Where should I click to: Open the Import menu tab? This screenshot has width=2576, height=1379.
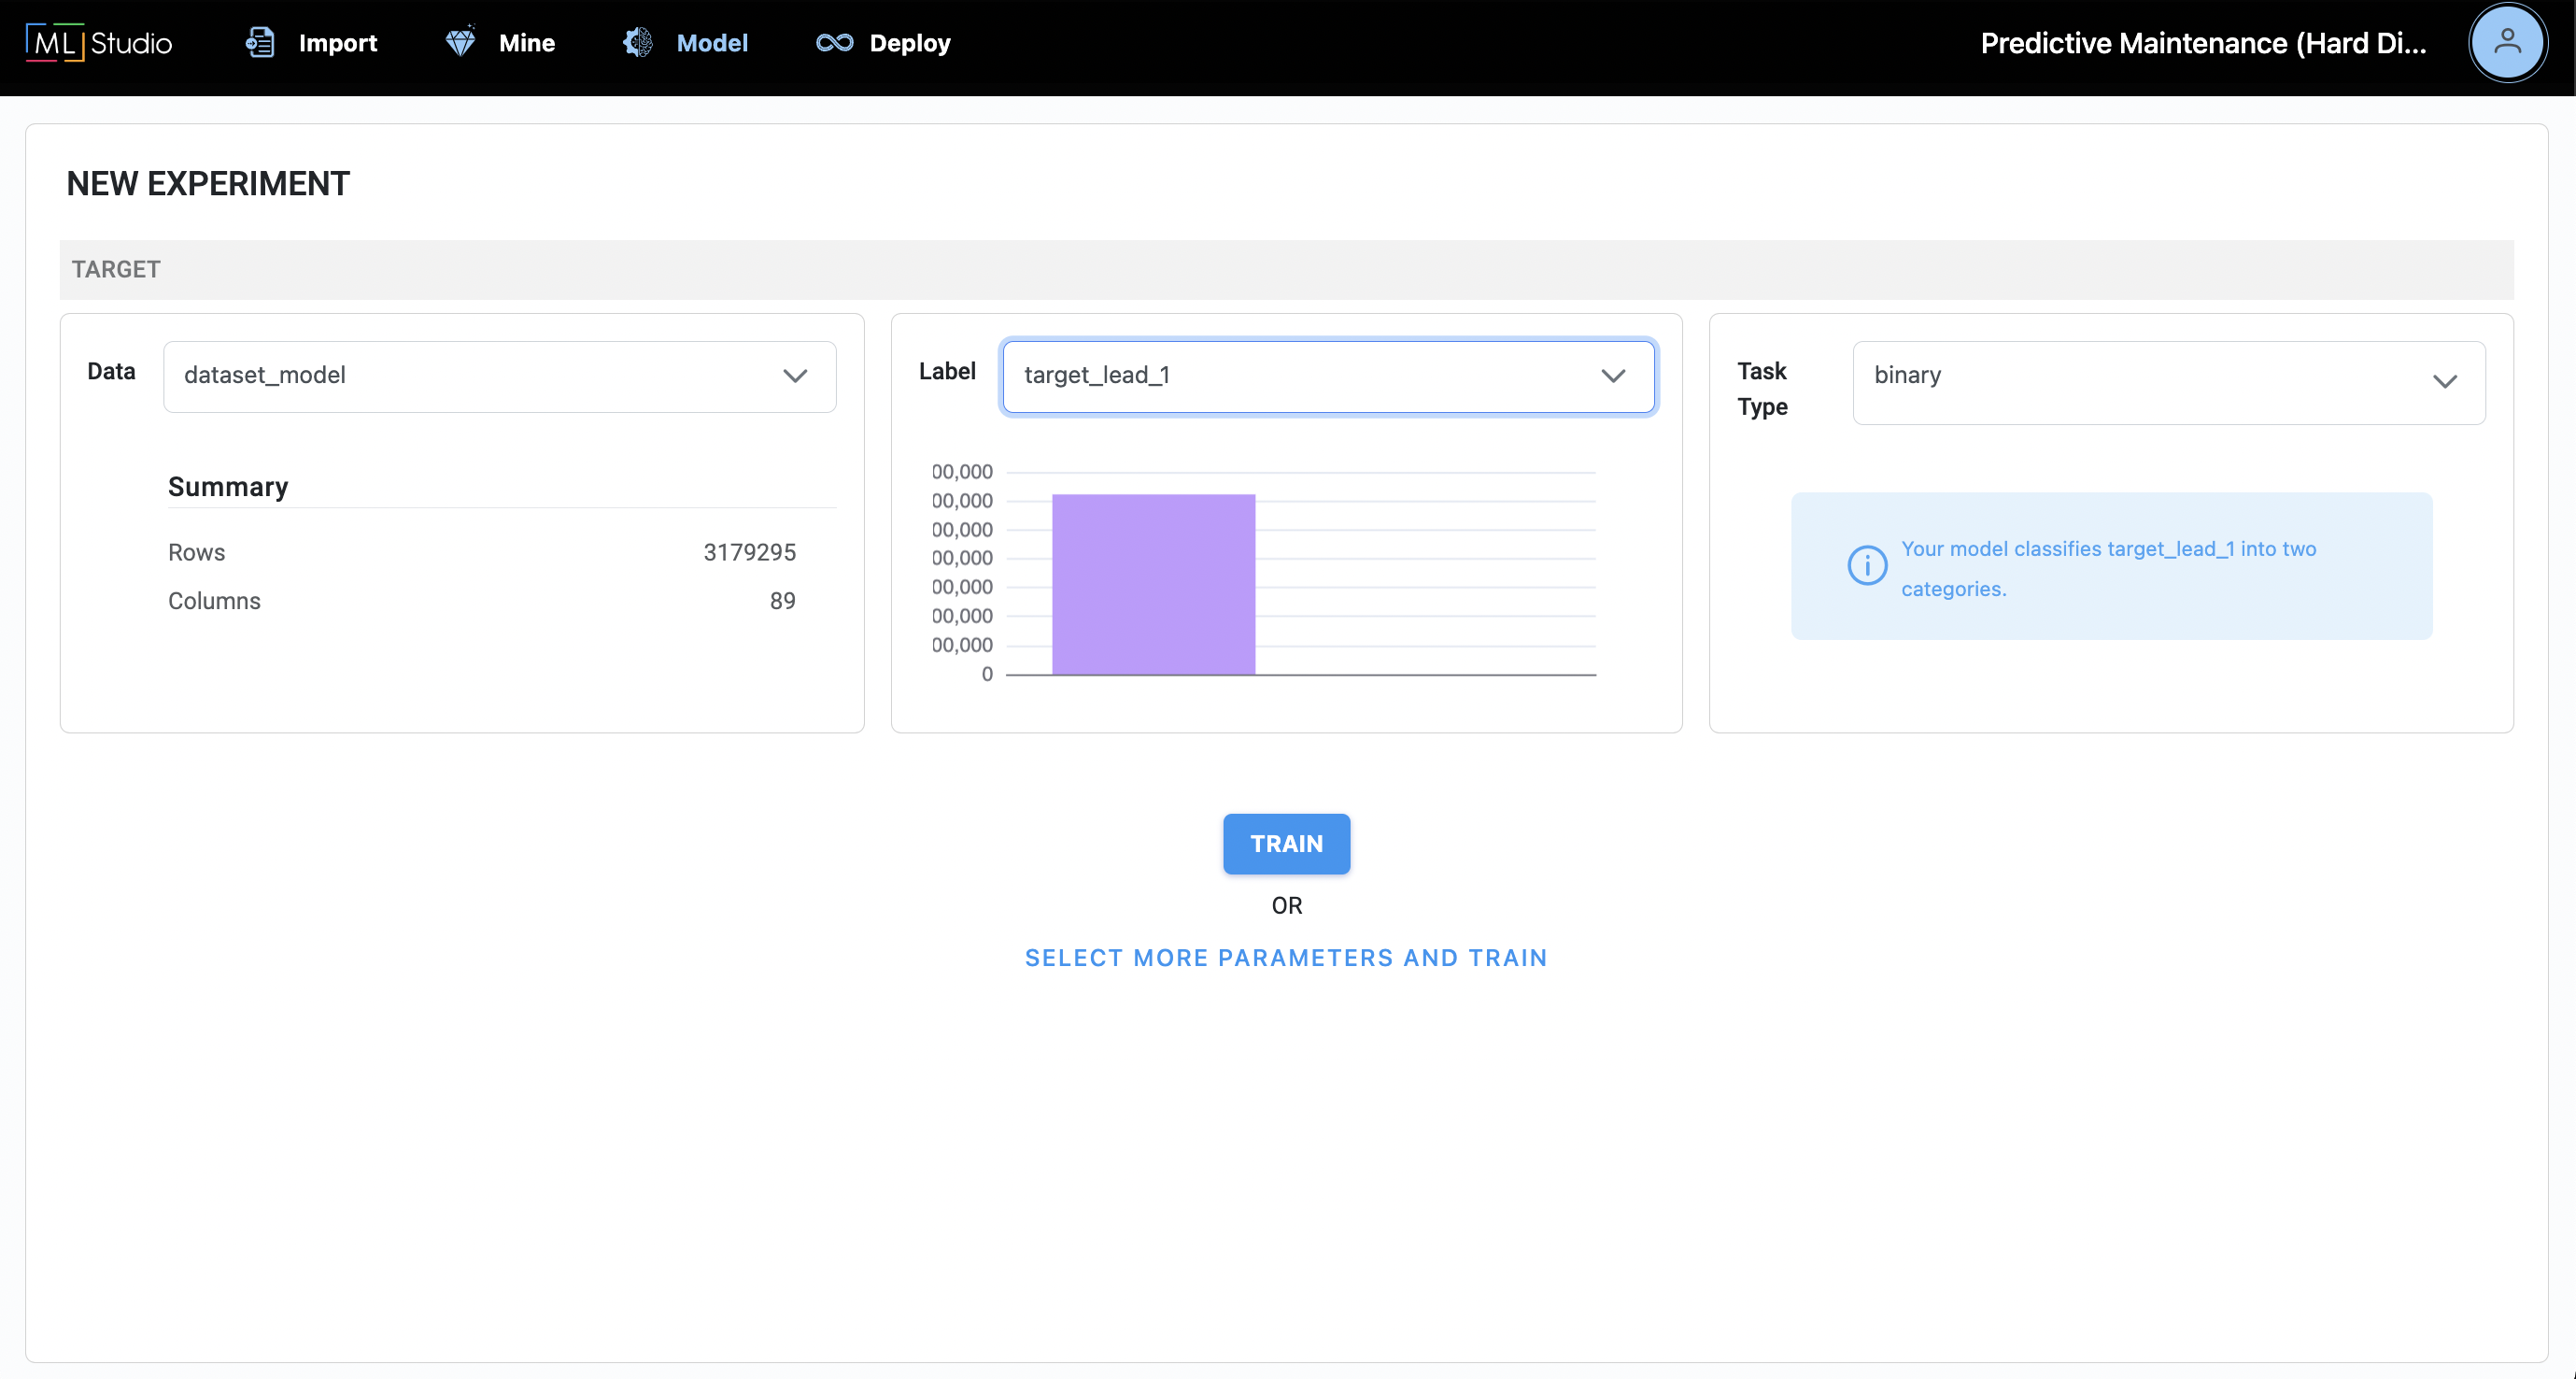pos(337,43)
